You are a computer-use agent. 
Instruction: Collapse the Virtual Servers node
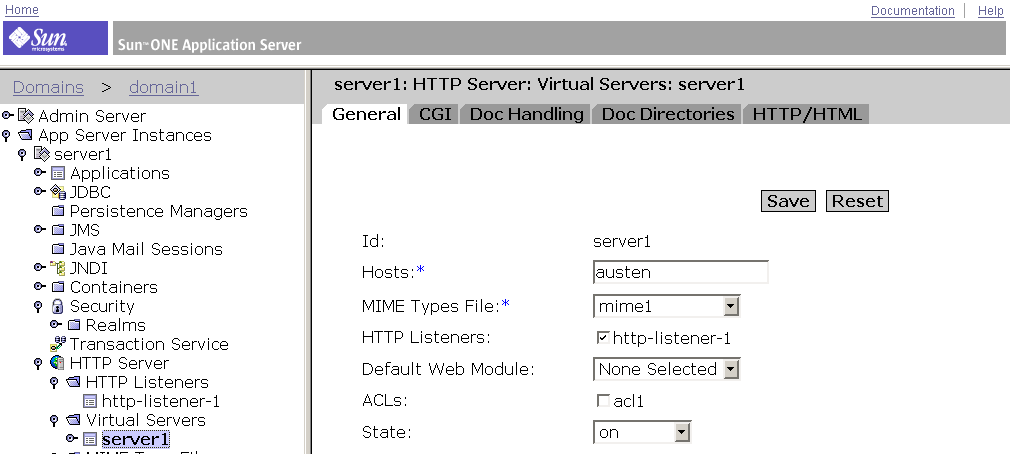pos(55,421)
